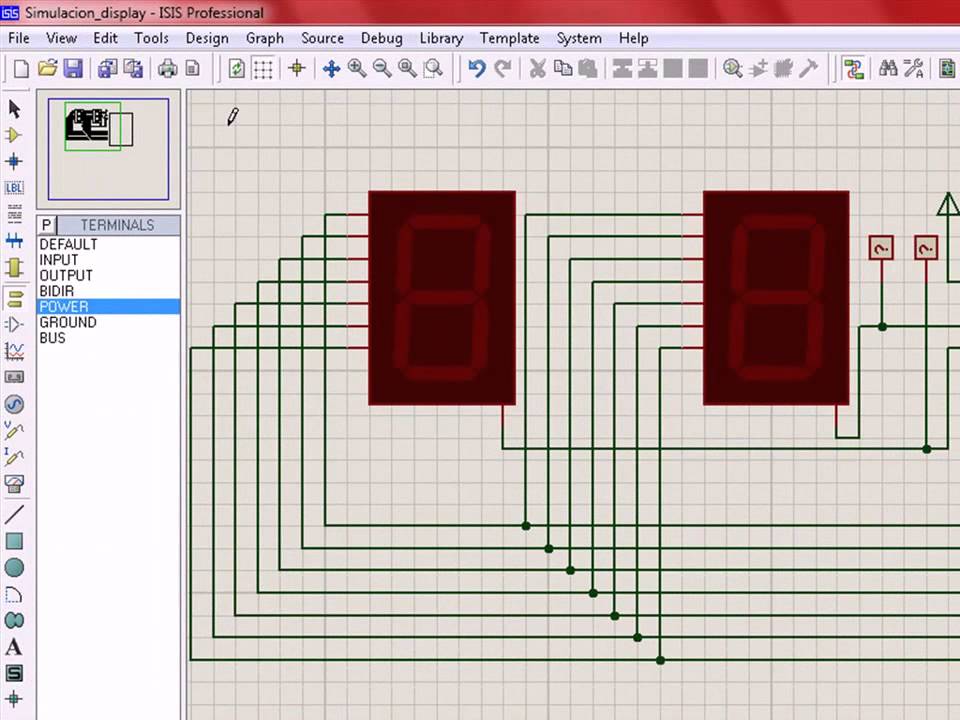The image size is (960, 720).
Task: Select DEFAULT in the terminals list
Action: point(109,244)
